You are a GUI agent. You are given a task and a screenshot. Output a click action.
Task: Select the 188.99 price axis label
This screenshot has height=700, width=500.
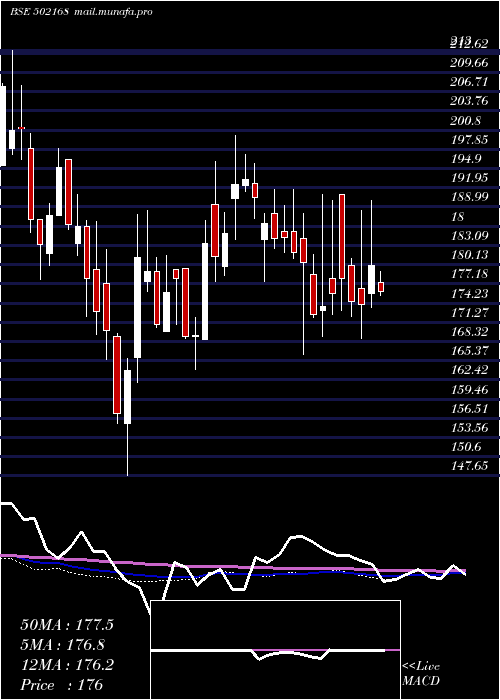click(469, 197)
